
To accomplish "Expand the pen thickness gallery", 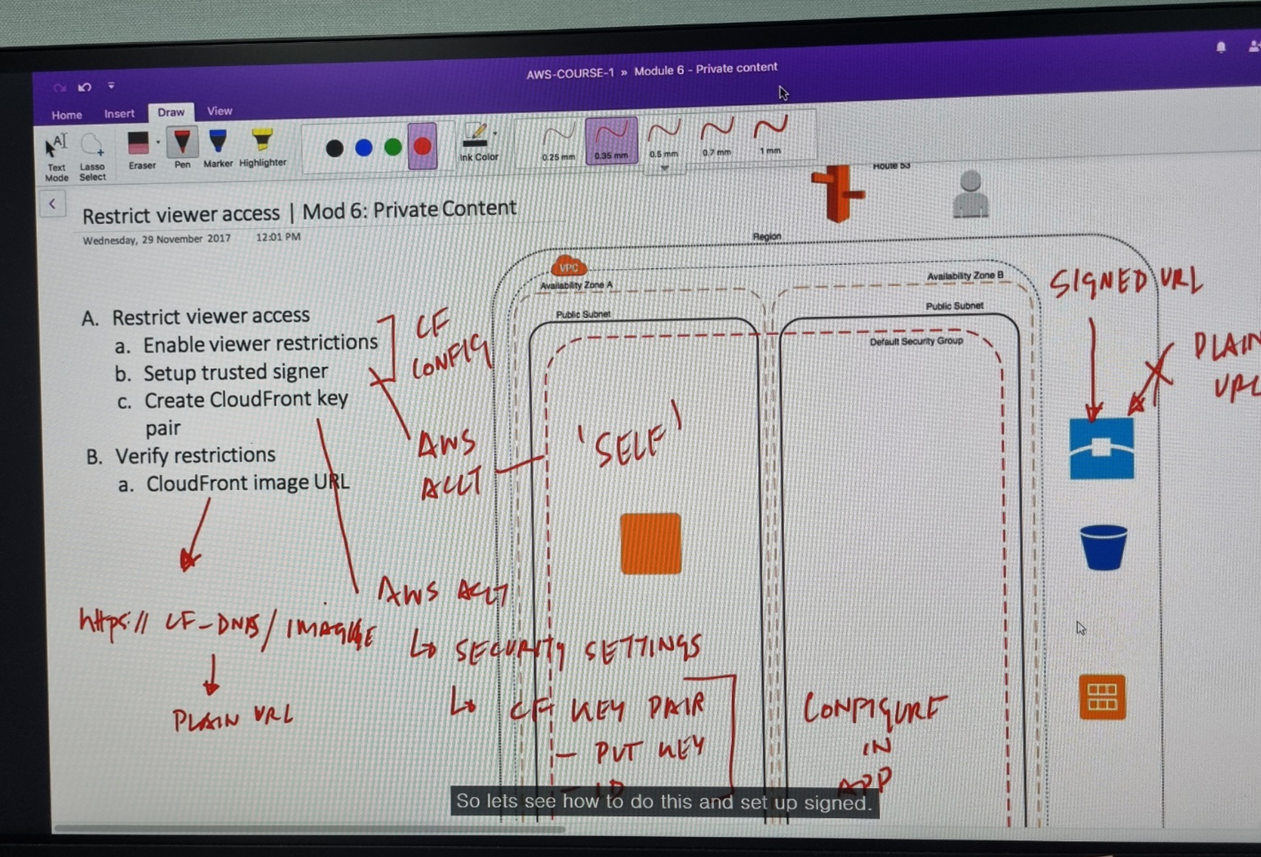I will (665, 168).
